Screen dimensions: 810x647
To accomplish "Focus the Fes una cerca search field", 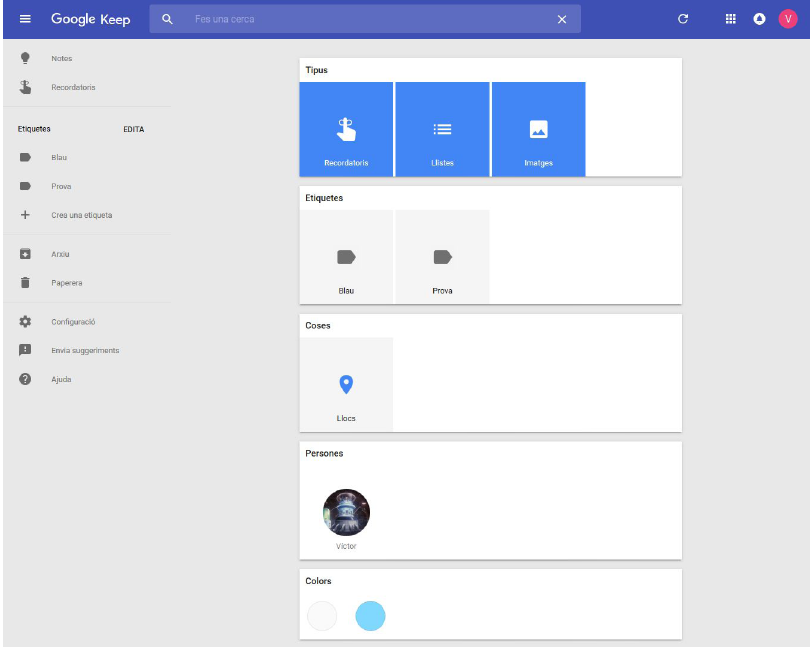I will 370,19.
